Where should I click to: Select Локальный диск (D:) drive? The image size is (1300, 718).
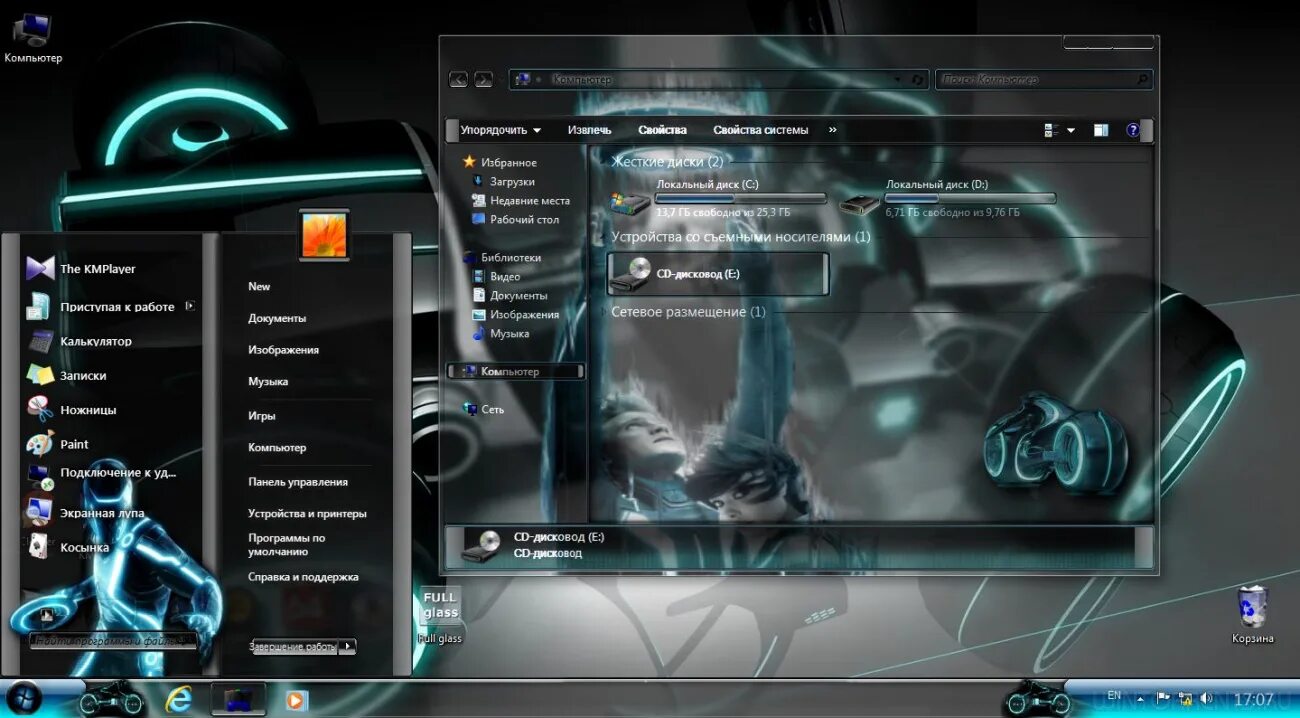coord(948,198)
